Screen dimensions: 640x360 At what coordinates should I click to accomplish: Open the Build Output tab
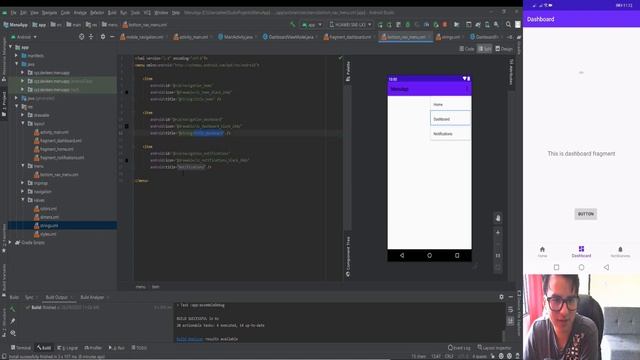tap(57, 297)
